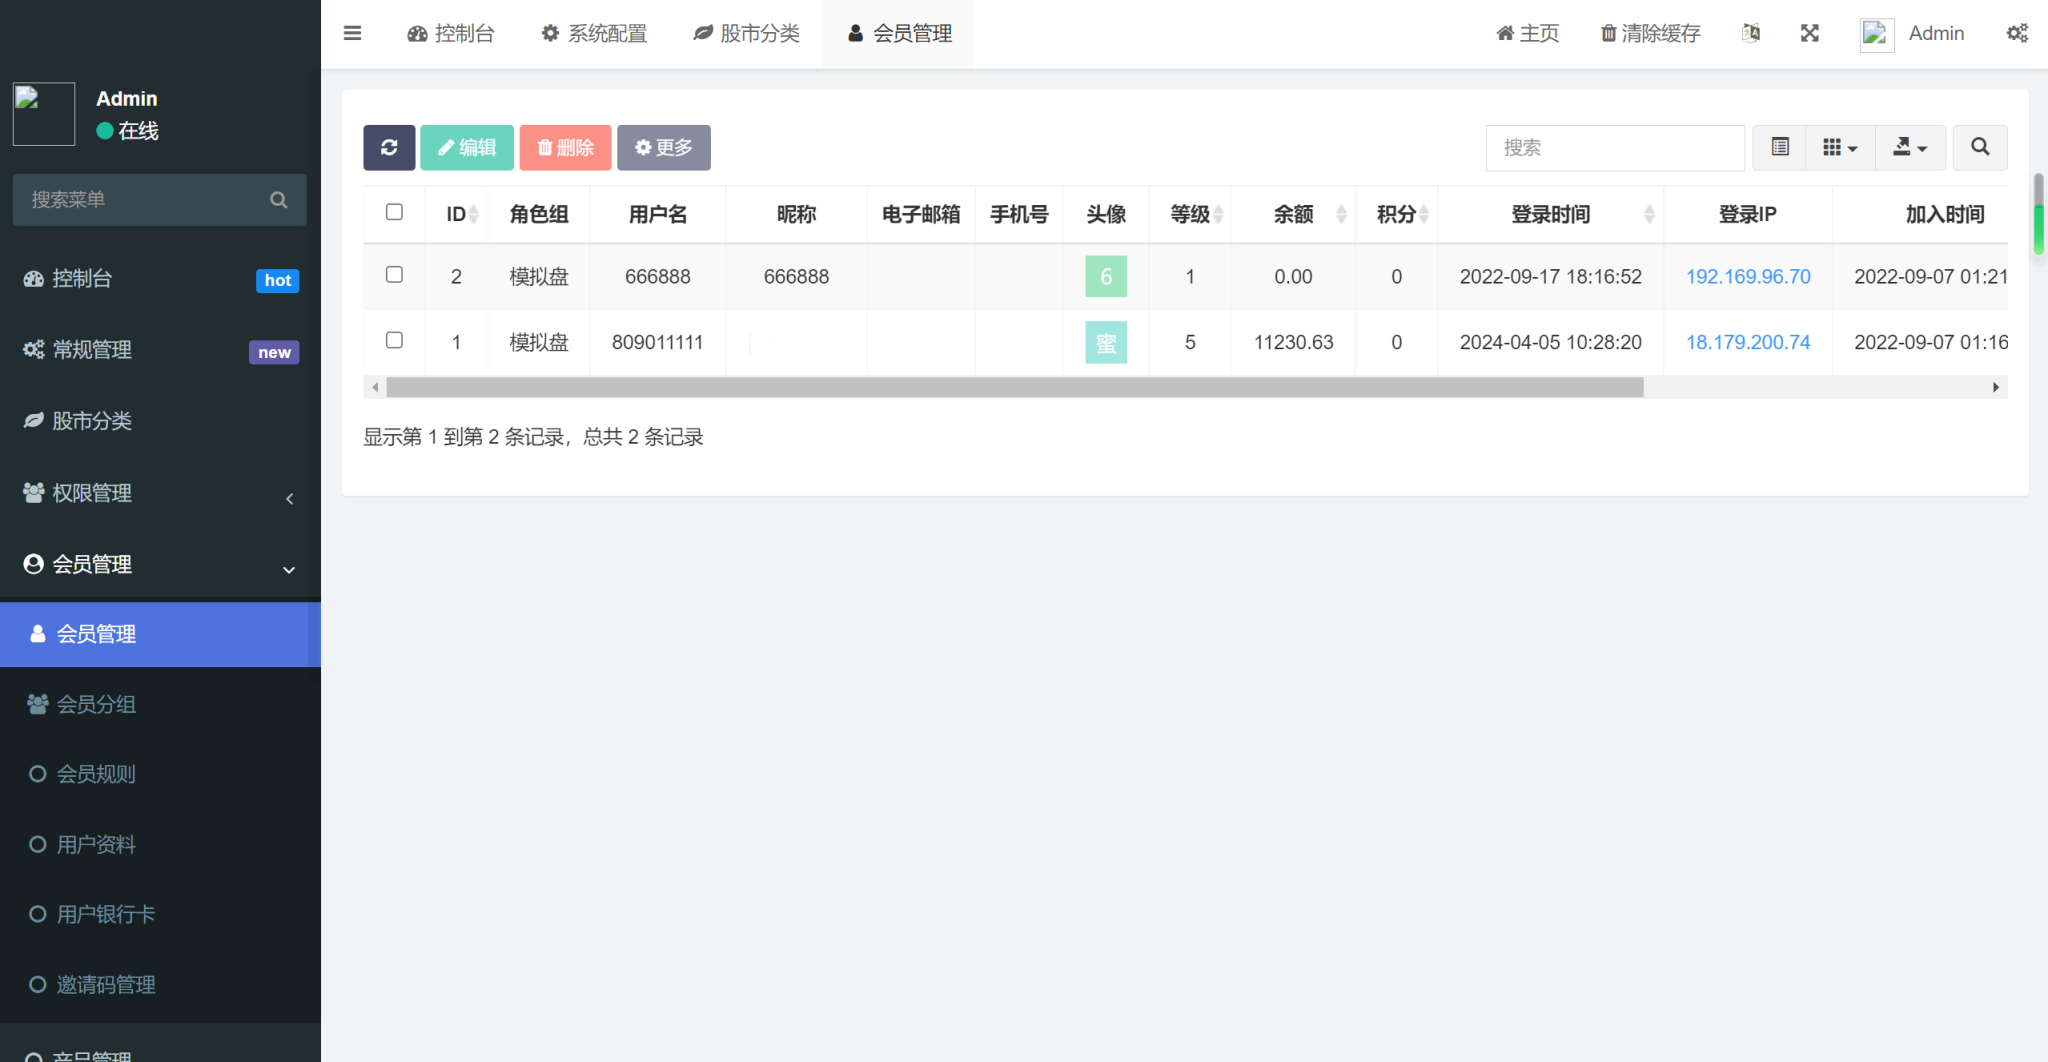Open 控制台 in the sidebar
The image size is (2048, 1062).
(x=160, y=279)
